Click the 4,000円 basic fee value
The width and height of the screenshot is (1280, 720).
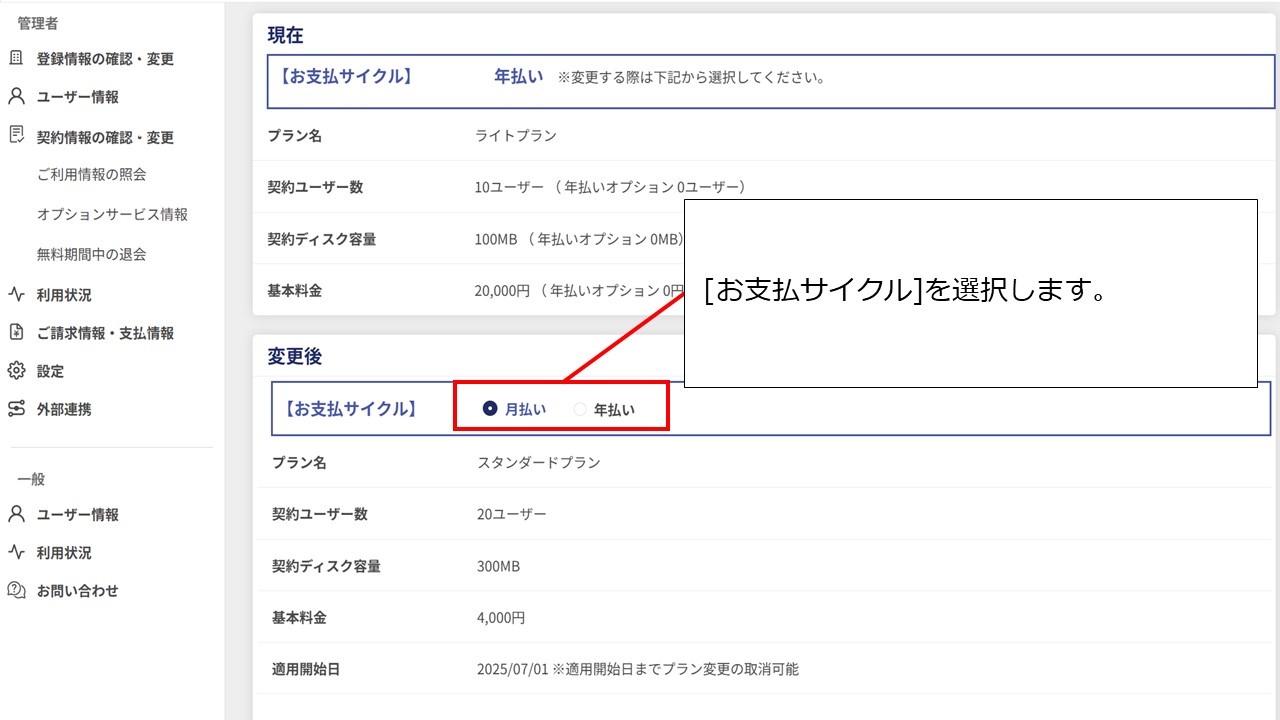coord(501,618)
